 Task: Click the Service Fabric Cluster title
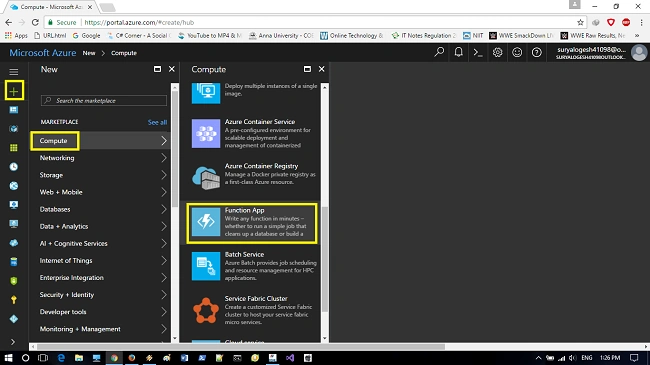tap(256, 298)
